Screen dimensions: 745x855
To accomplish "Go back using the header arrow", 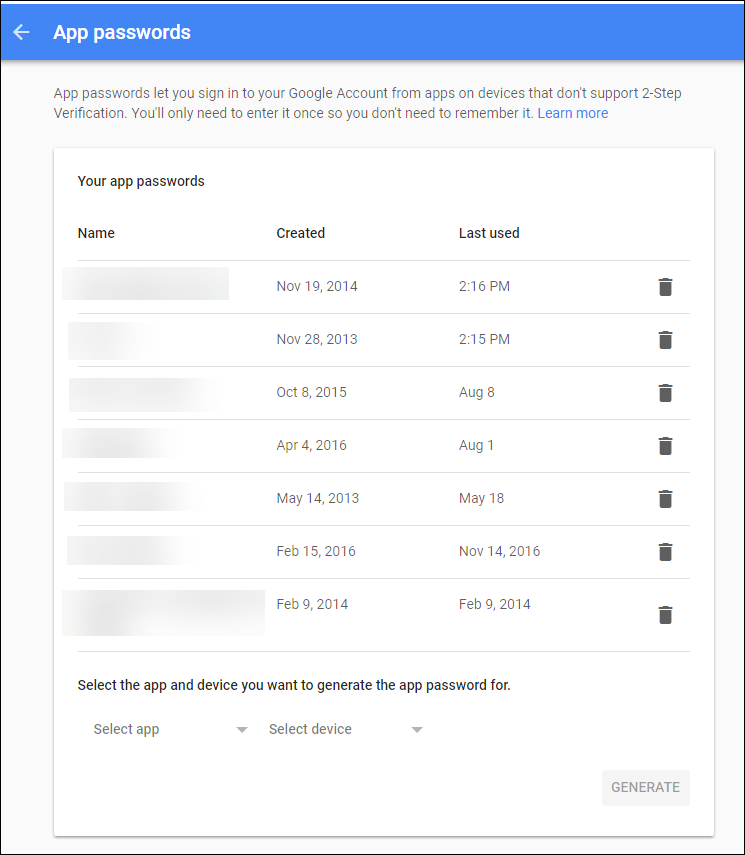I will pos(21,32).
